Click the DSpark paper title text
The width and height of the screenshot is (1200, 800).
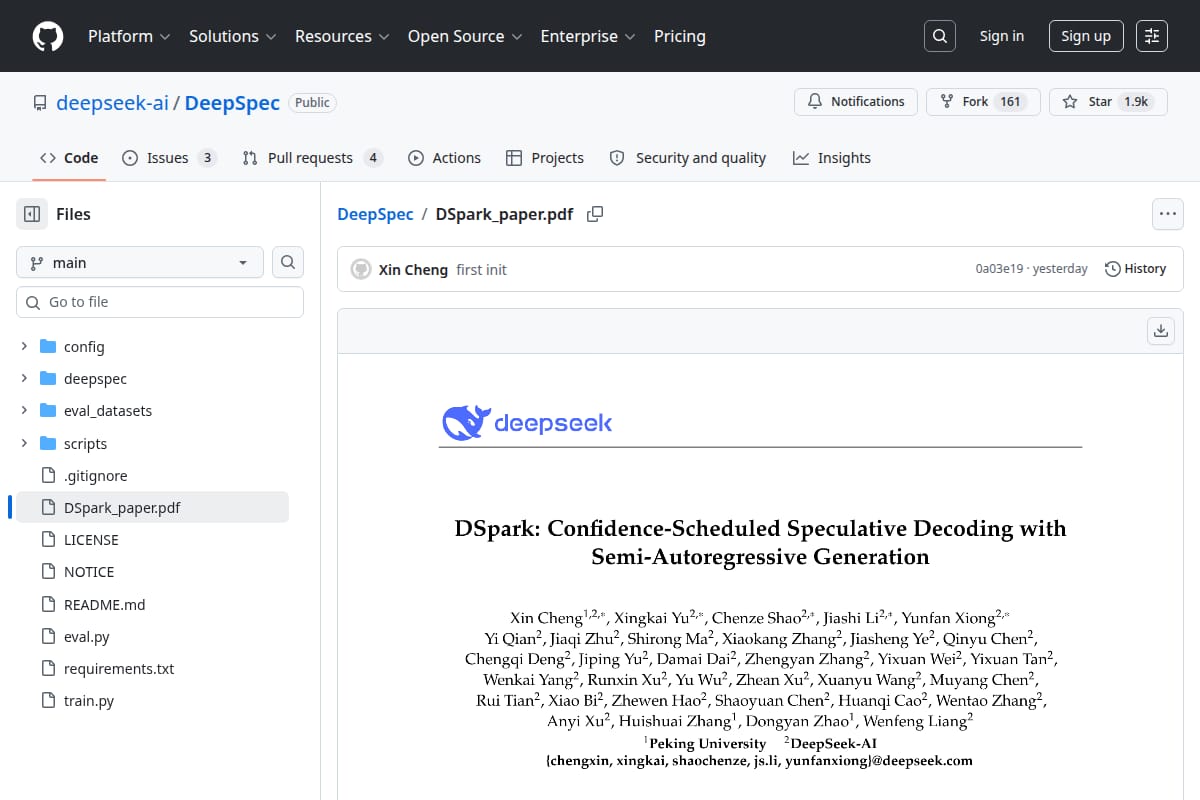[760, 542]
